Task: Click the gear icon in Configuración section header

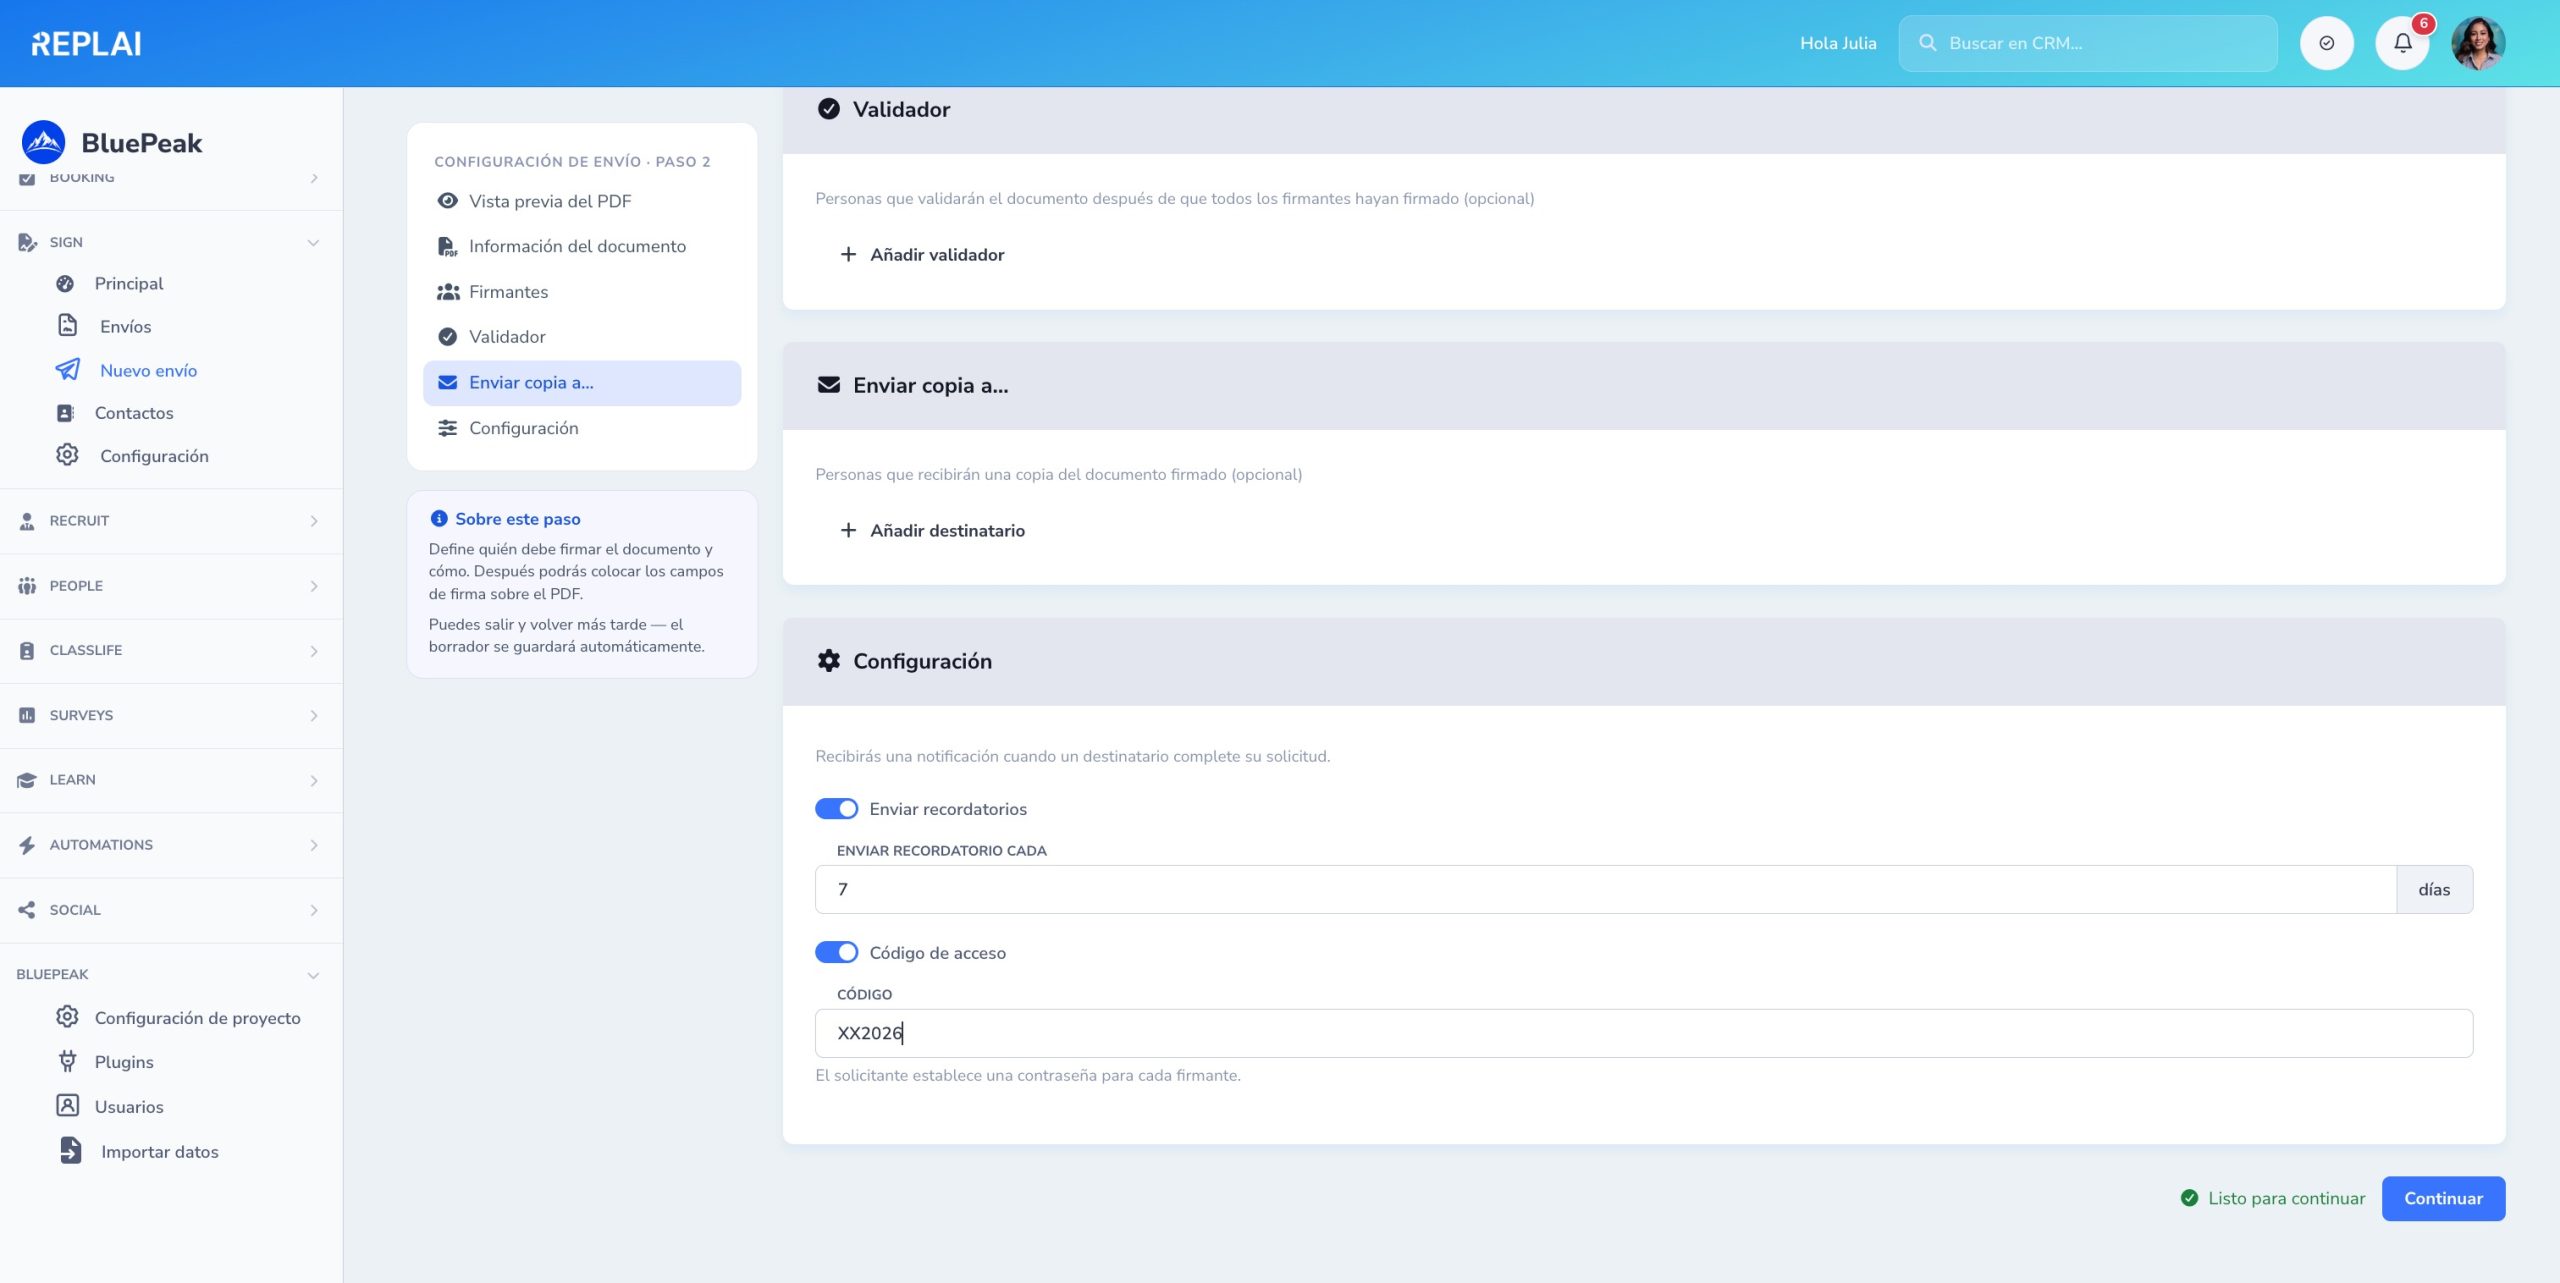Action: pyautogui.click(x=828, y=660)
